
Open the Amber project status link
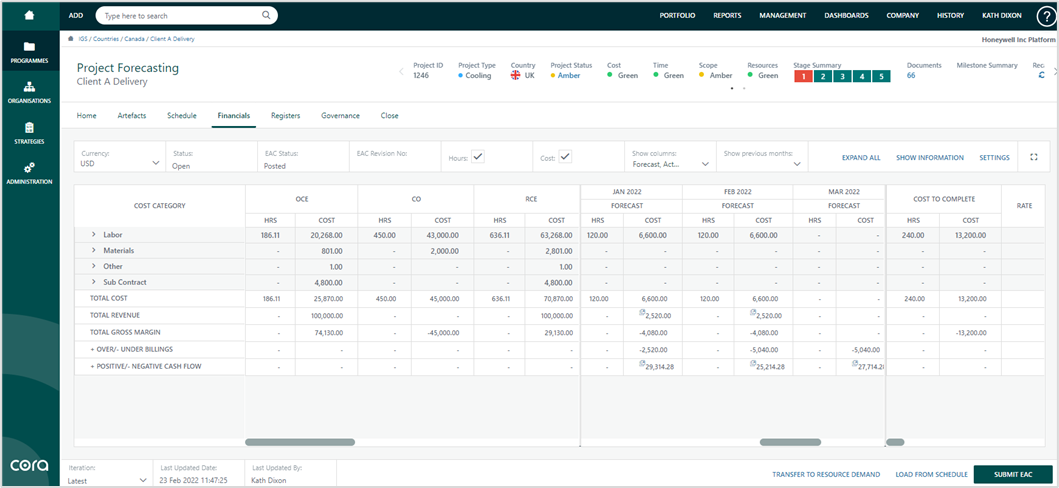tap(569, 76)
